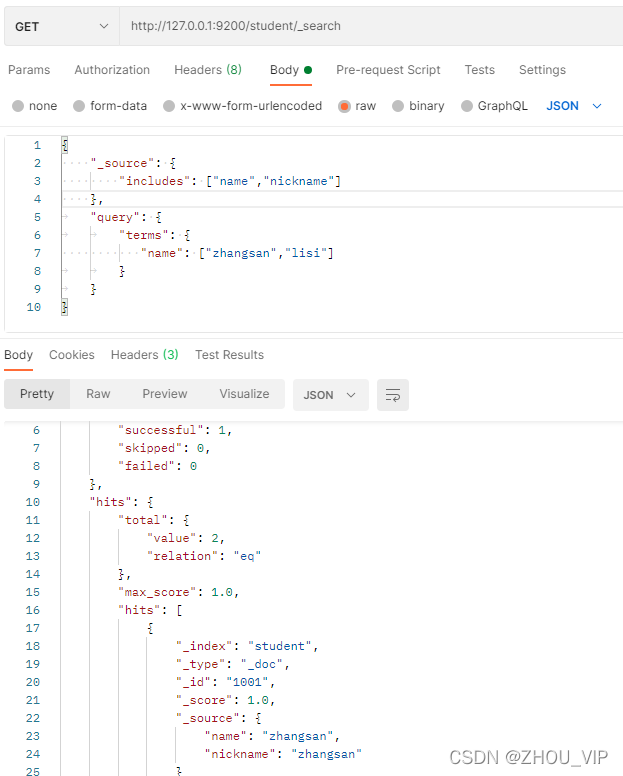The height and width of the screenshot is (776, 623).
Task: Click line number 10 in request editor
Action: coord(34,307)
